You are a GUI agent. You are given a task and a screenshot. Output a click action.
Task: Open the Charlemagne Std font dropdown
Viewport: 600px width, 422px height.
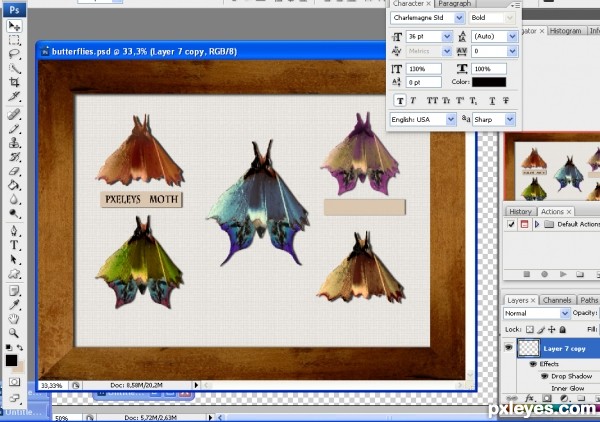(x=459, y=18)
